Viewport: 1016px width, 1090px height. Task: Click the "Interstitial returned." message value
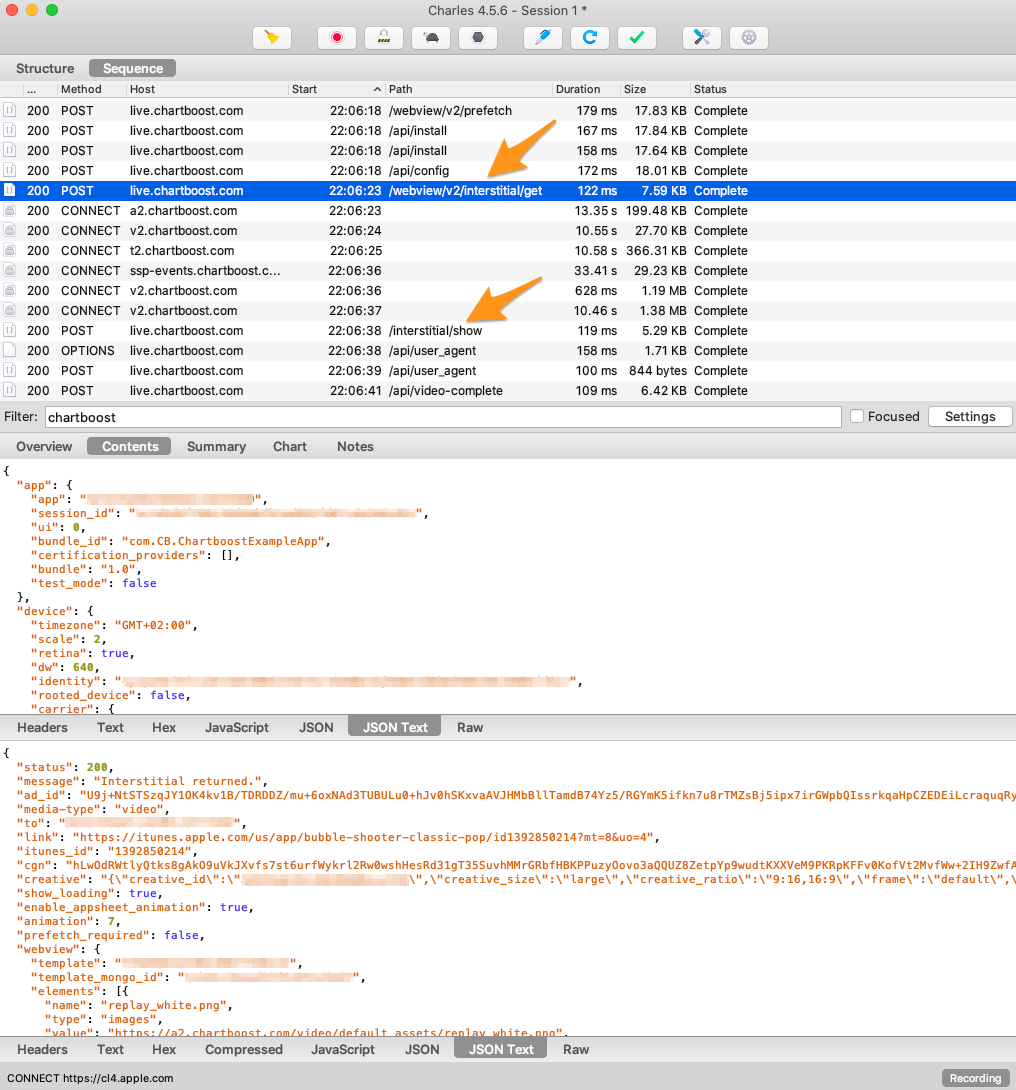coord(177,781)
